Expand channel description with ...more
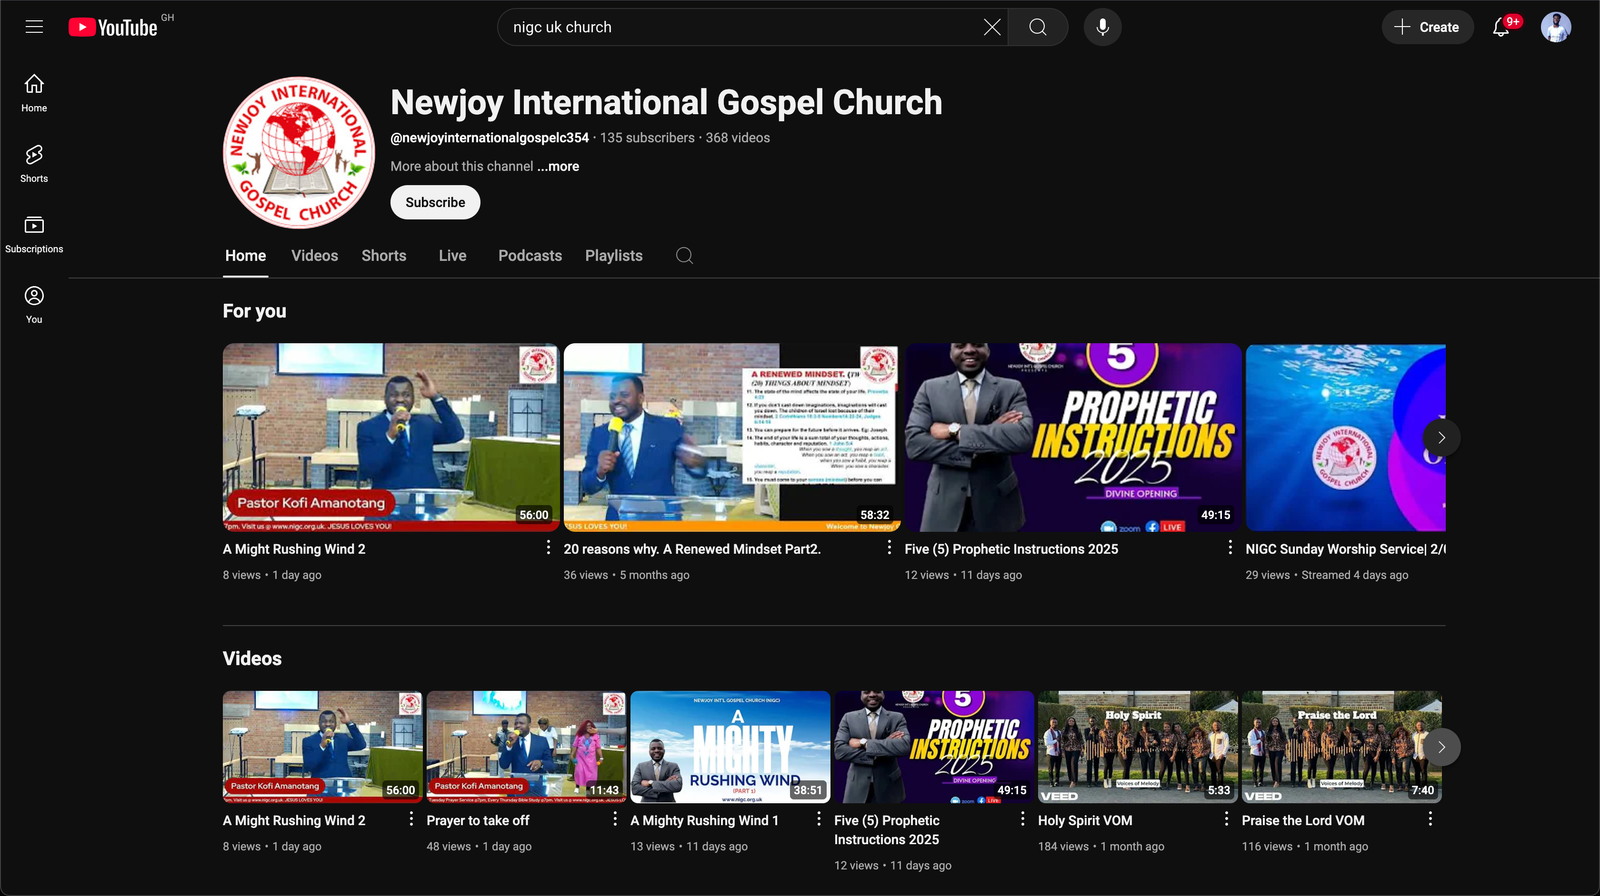The image size is (1600, 896). [558, 166]
